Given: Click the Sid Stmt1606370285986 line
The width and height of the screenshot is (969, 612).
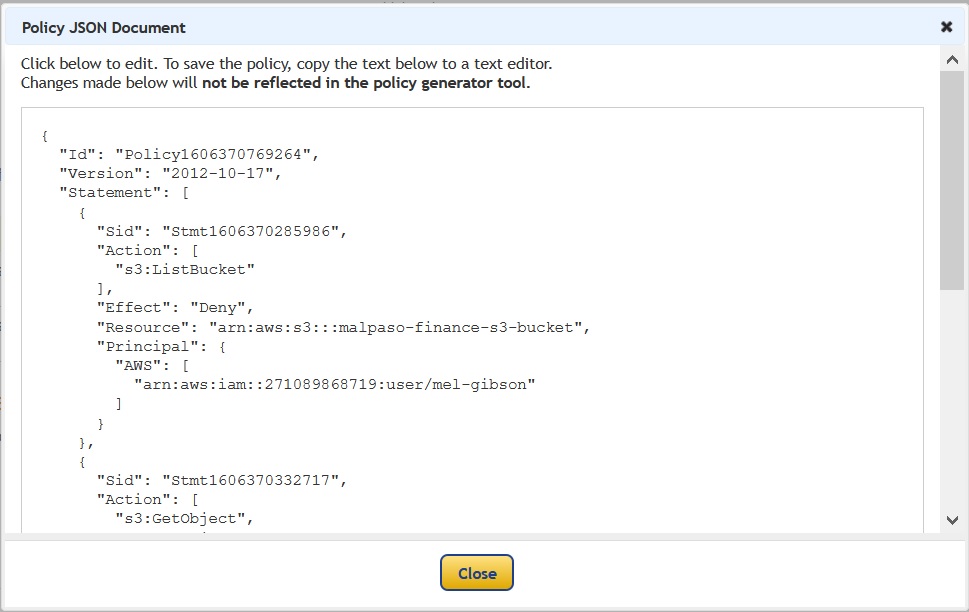Looking at the screenshot, I should tap(221, 231).
